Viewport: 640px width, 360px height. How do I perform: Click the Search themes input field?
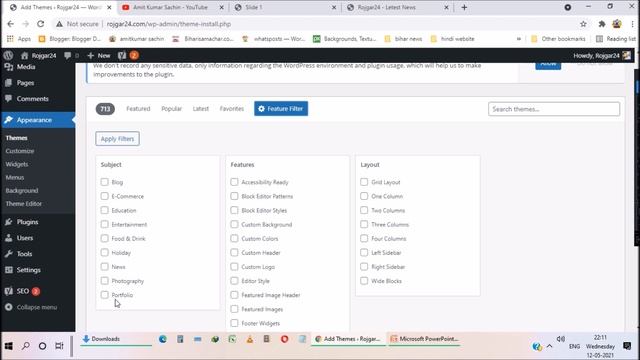[x=554, y=109]
